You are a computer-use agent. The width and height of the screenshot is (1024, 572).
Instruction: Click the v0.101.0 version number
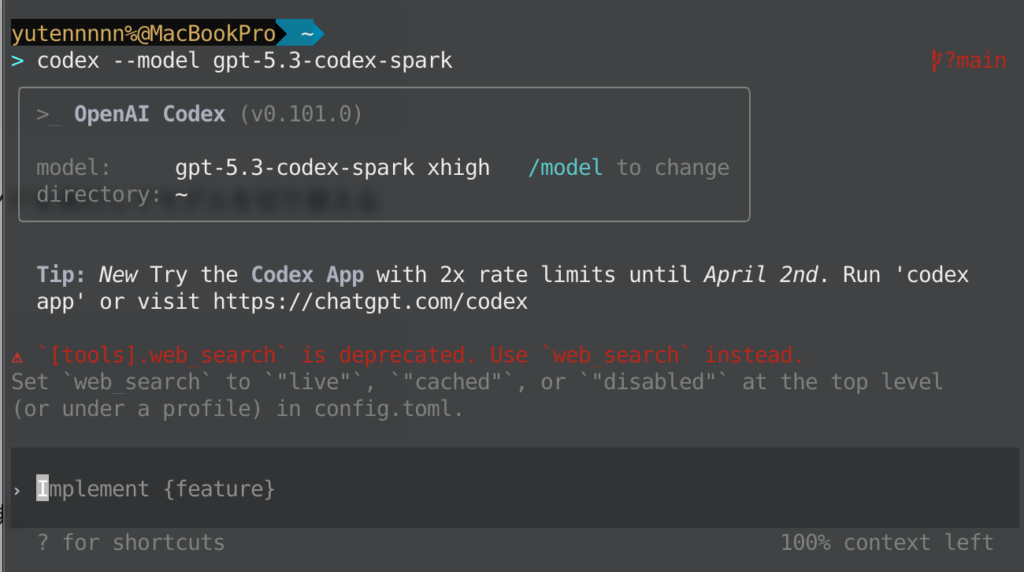pyautogui.click(x=301, y=114)
